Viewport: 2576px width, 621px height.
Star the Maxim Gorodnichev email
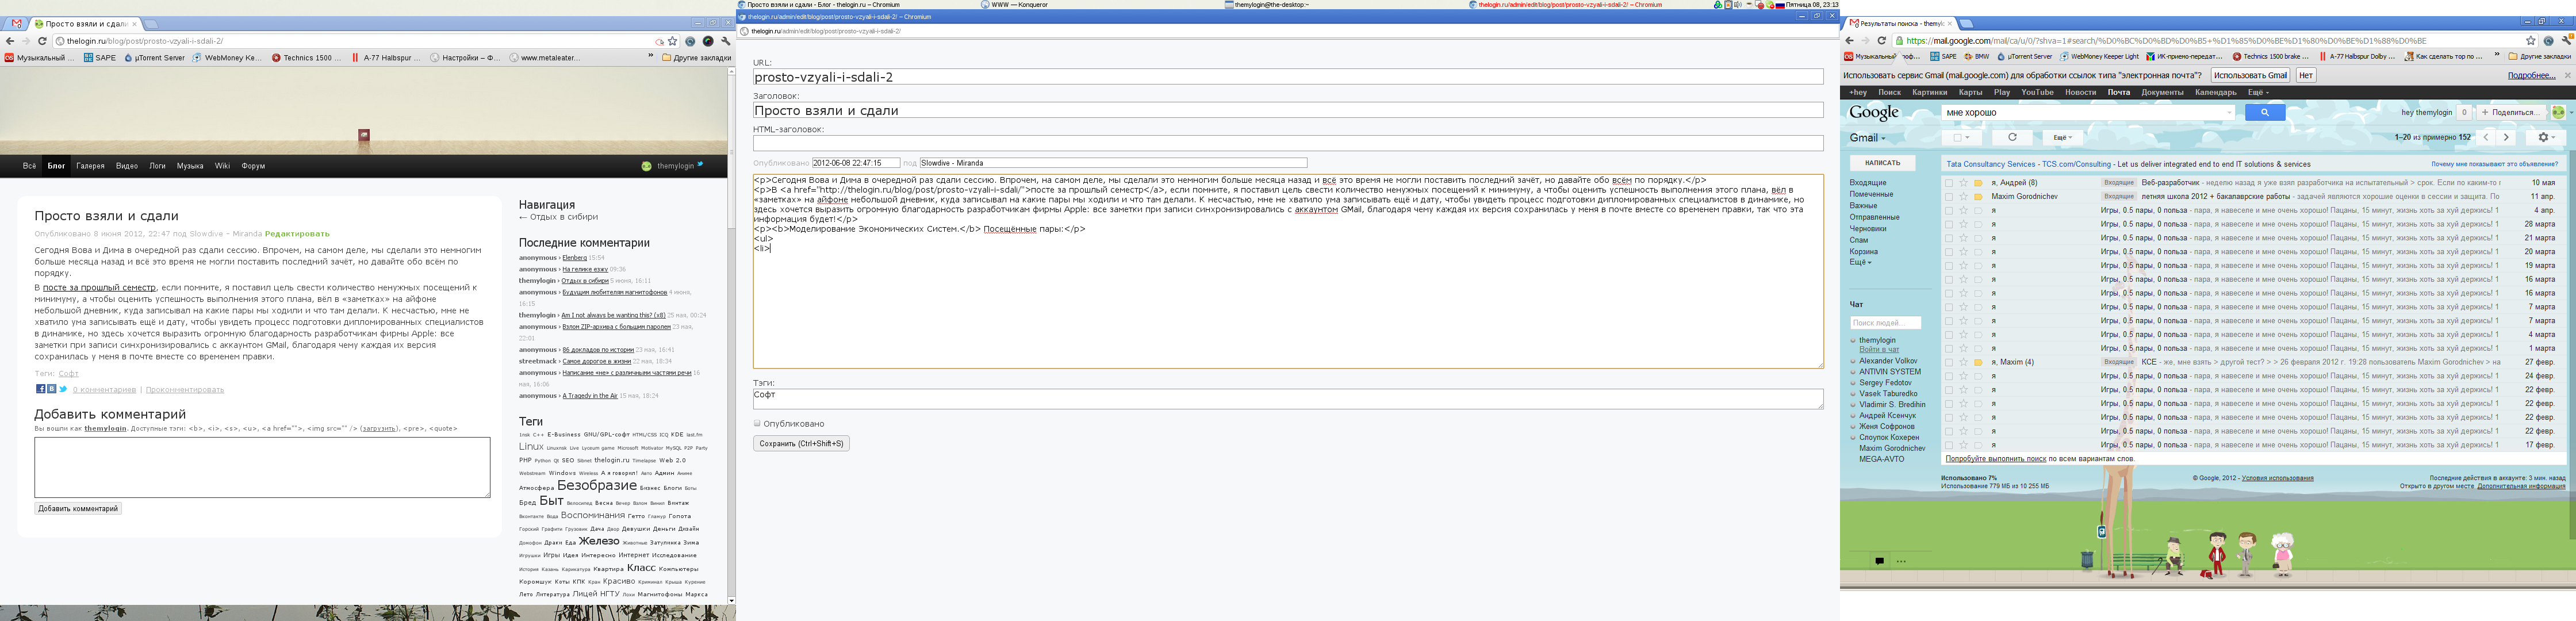pos(1963,196)
